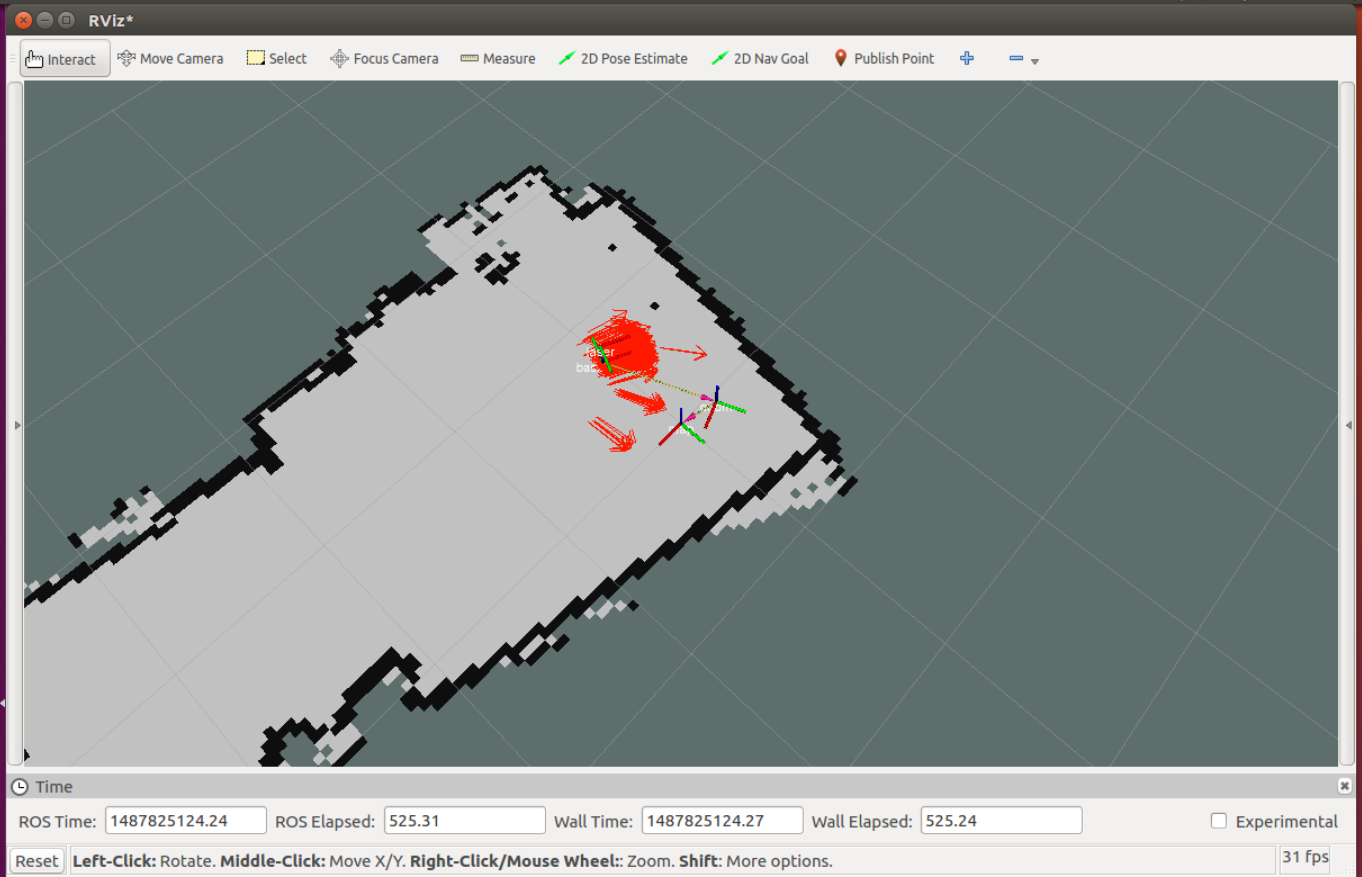Start a 2D Pose Estimate
Viewport: 1362px width, 877px height.
[623, 59]
